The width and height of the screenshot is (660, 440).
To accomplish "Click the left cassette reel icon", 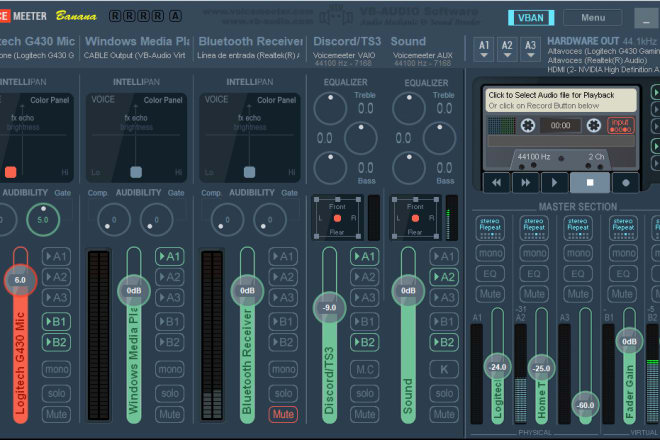I will click(528, 125).
